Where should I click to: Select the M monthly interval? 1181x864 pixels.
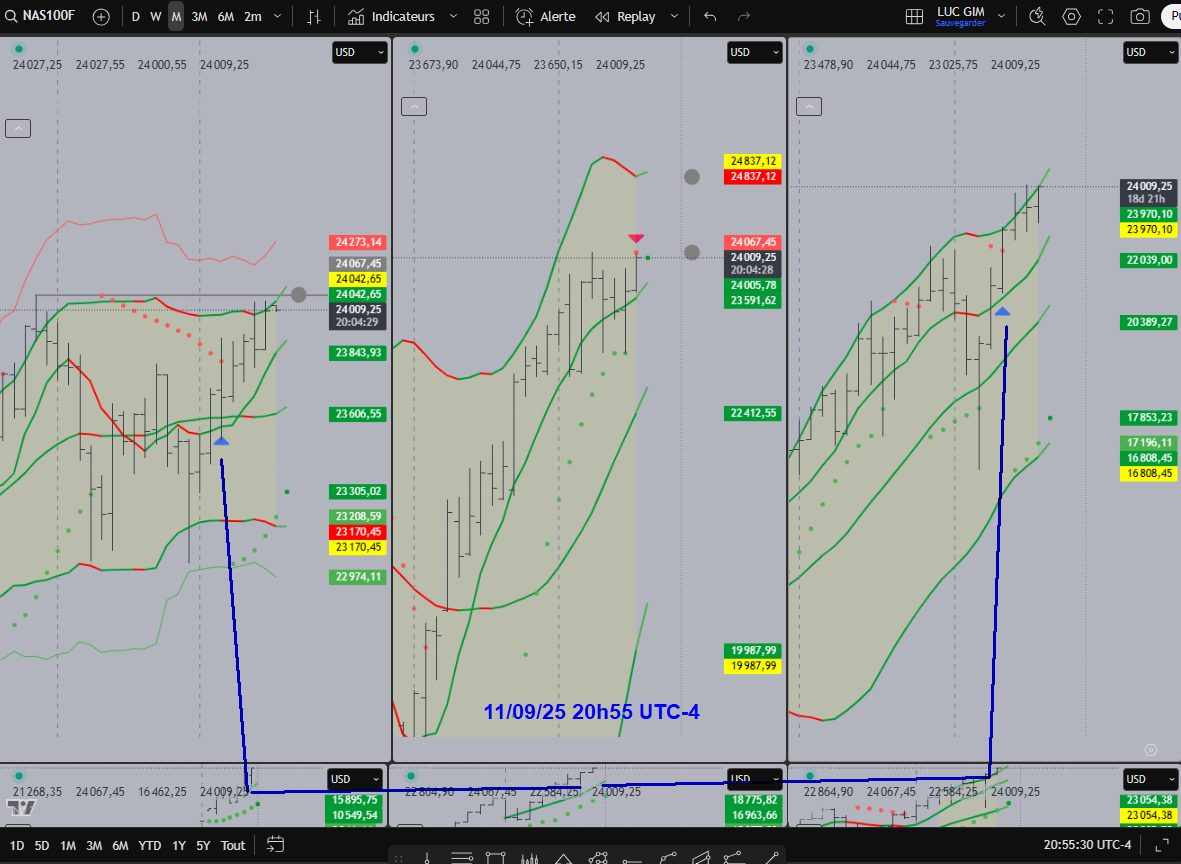click(x=175, y=17)
